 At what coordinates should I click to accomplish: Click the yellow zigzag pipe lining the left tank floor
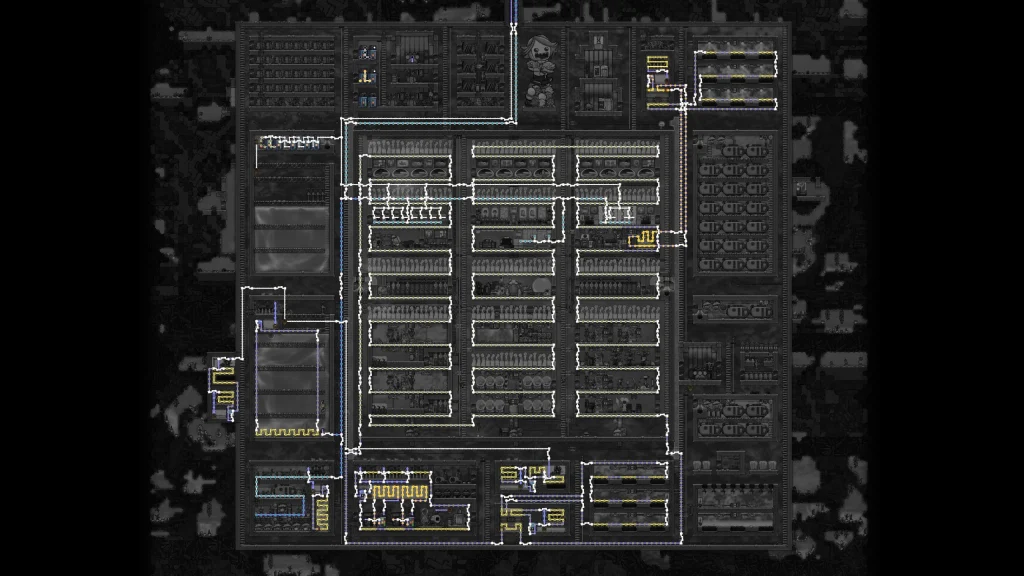tap(287, 432)
